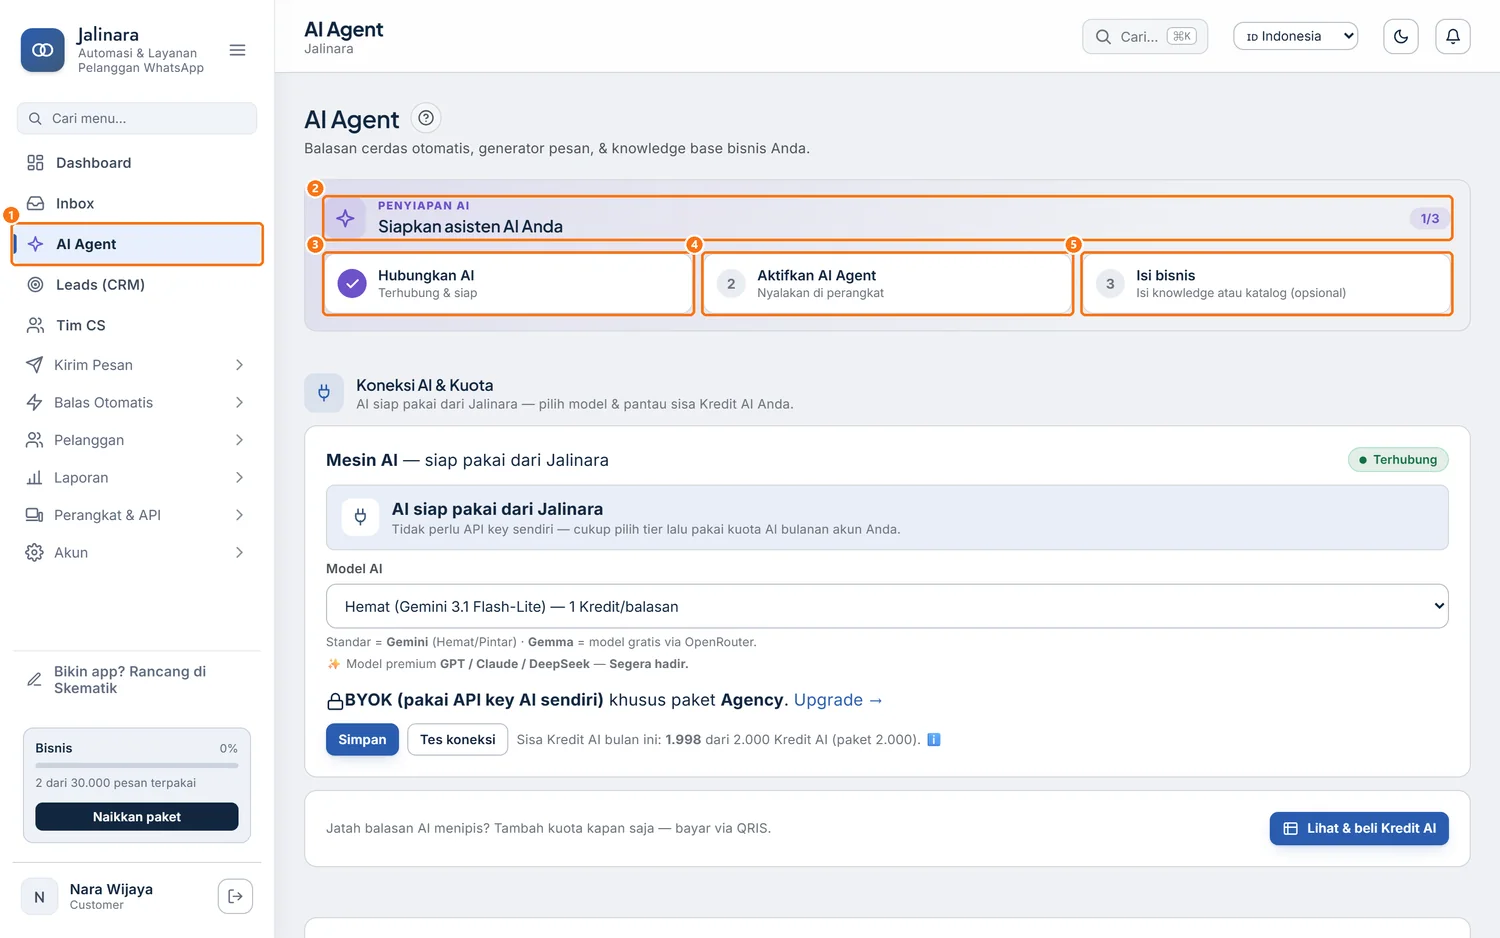The width and height of the screenshot is (1500, 938).
Task: Click the top Cari search box
Action: click(x=1145, y=37)
